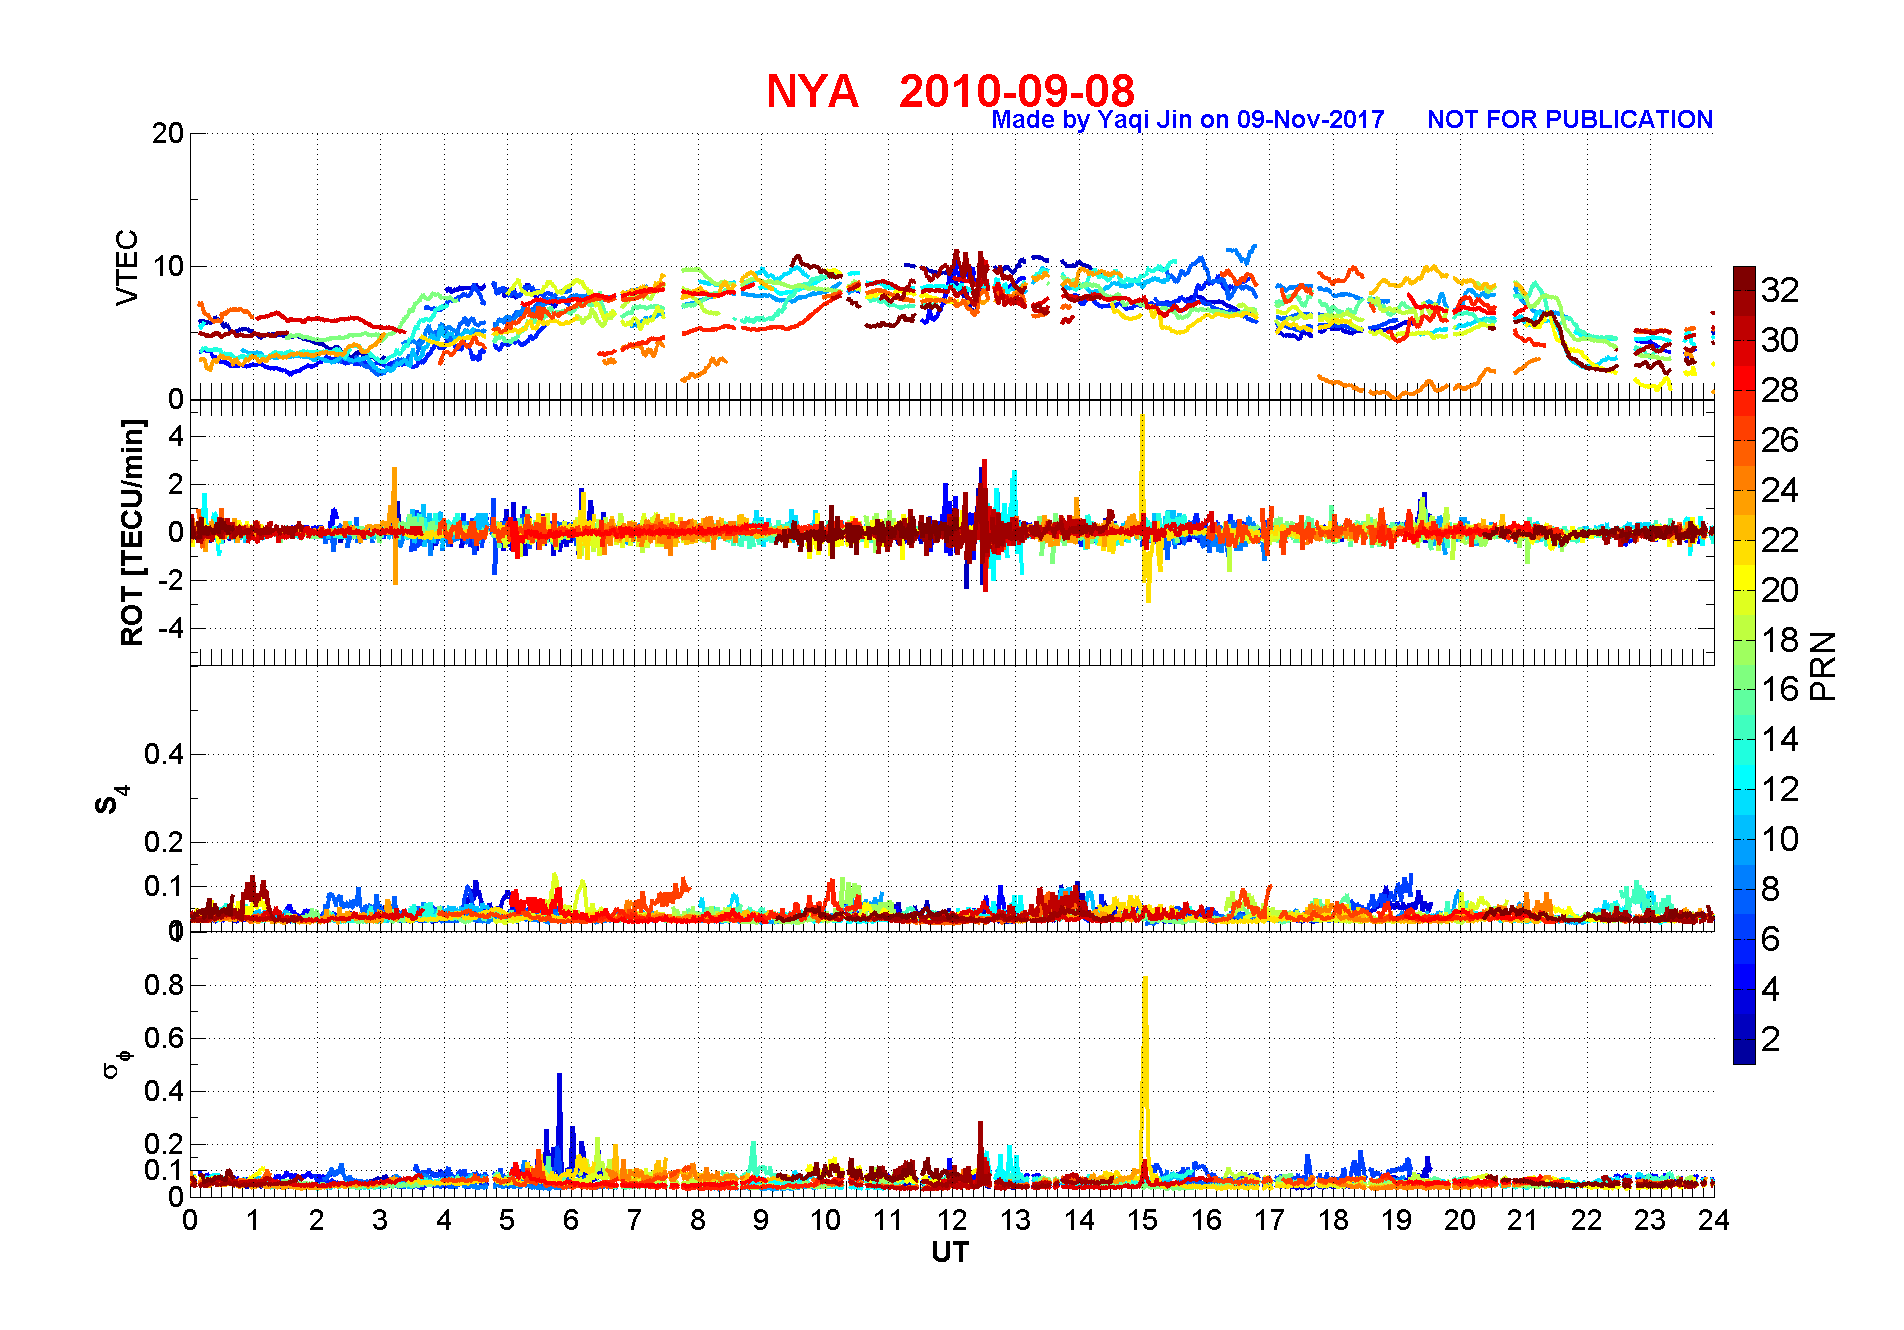Click the red title "NYA 2010-09-08"
The width and height of the screenshot is (1904, 1330).
[950, 91]
